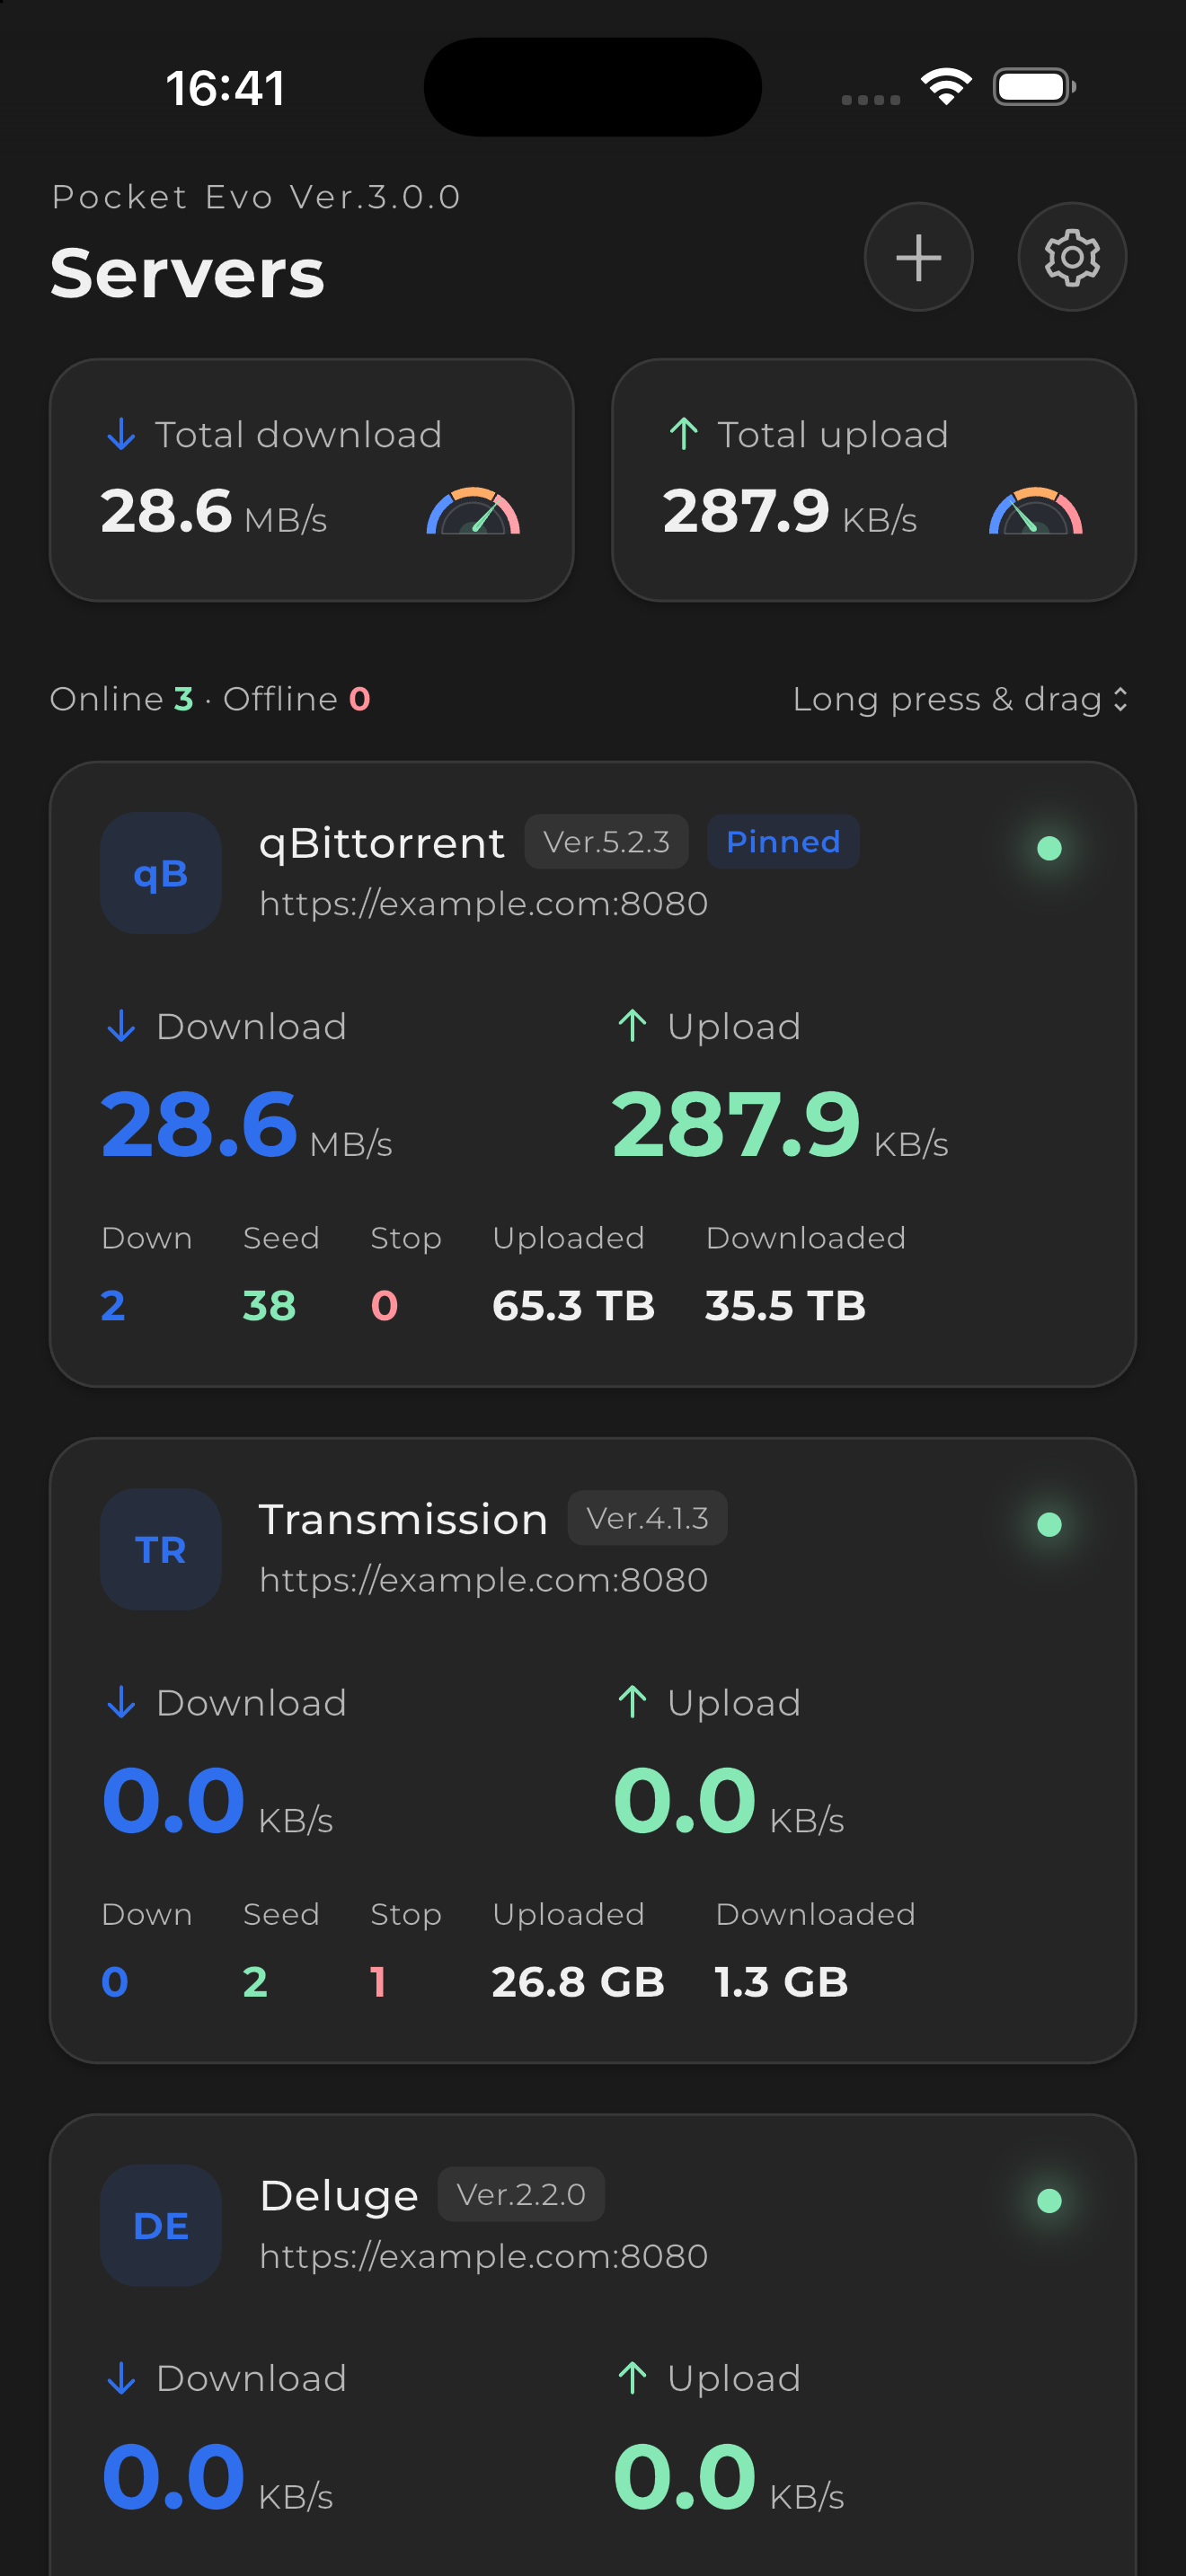Image resolution: width=1186 pixels, height=2576 pixels.
Task: Tap qBittorrent's green online status dot
Action: tap(1049, 848)
